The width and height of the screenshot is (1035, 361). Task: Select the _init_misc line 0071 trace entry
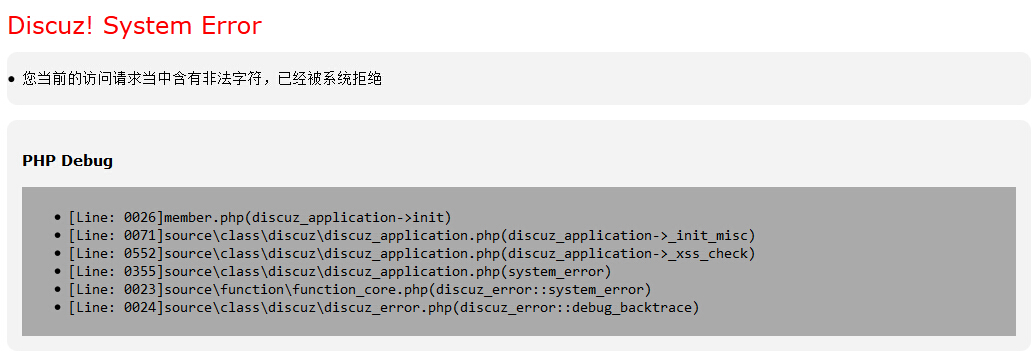(x=411, y=236)
